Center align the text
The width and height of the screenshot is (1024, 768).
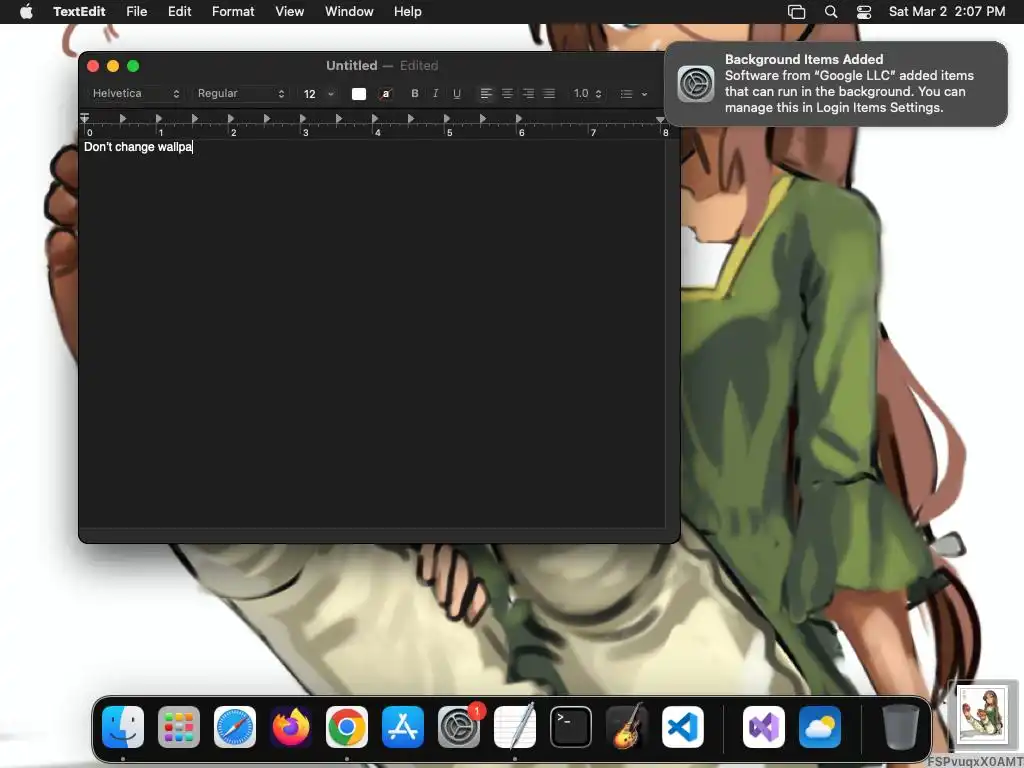tap(507, 93)
